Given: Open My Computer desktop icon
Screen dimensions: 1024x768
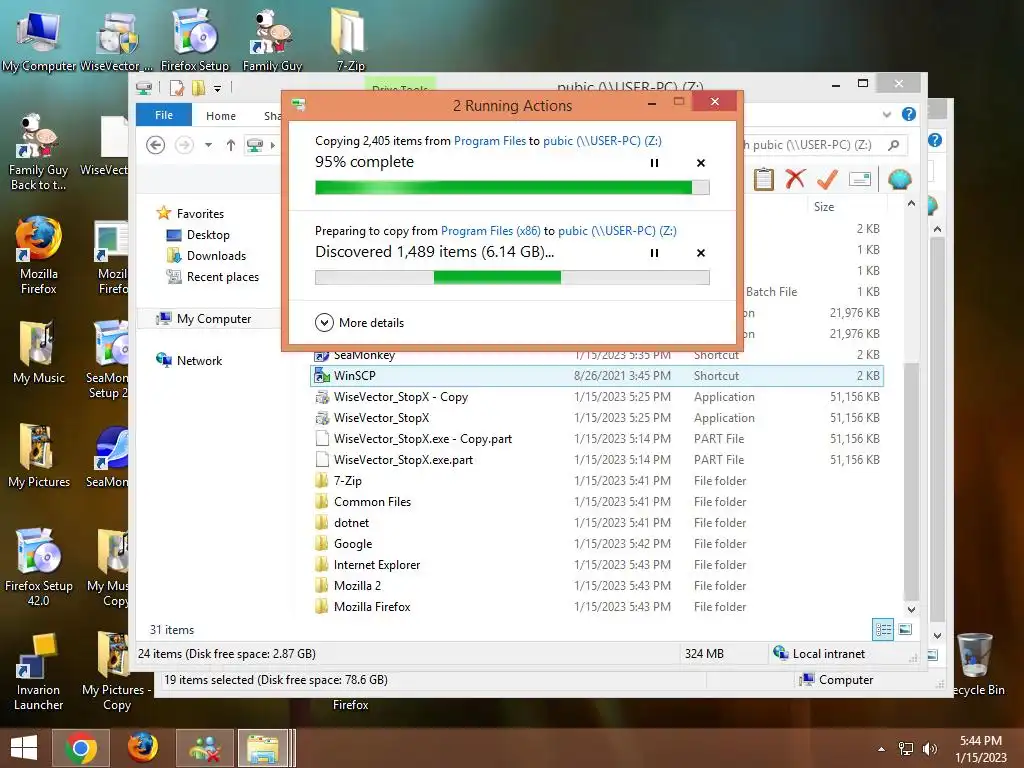Looking at the screenshot, I should (39, 40).
